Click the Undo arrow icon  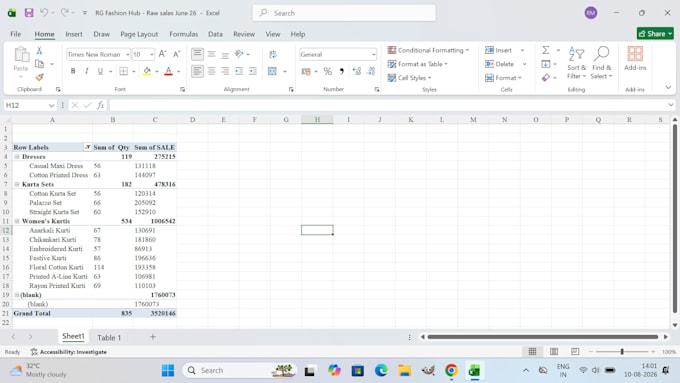(44, 13)
